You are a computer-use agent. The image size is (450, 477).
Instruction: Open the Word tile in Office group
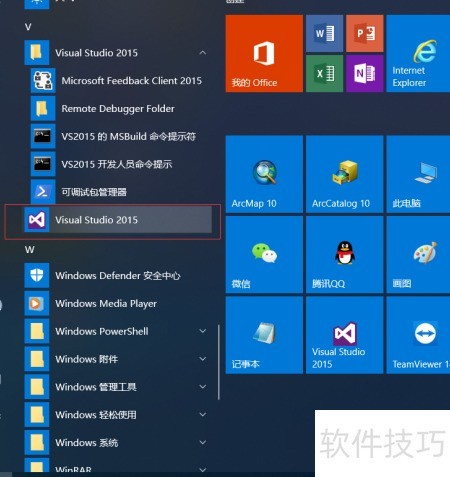(324, 33)
